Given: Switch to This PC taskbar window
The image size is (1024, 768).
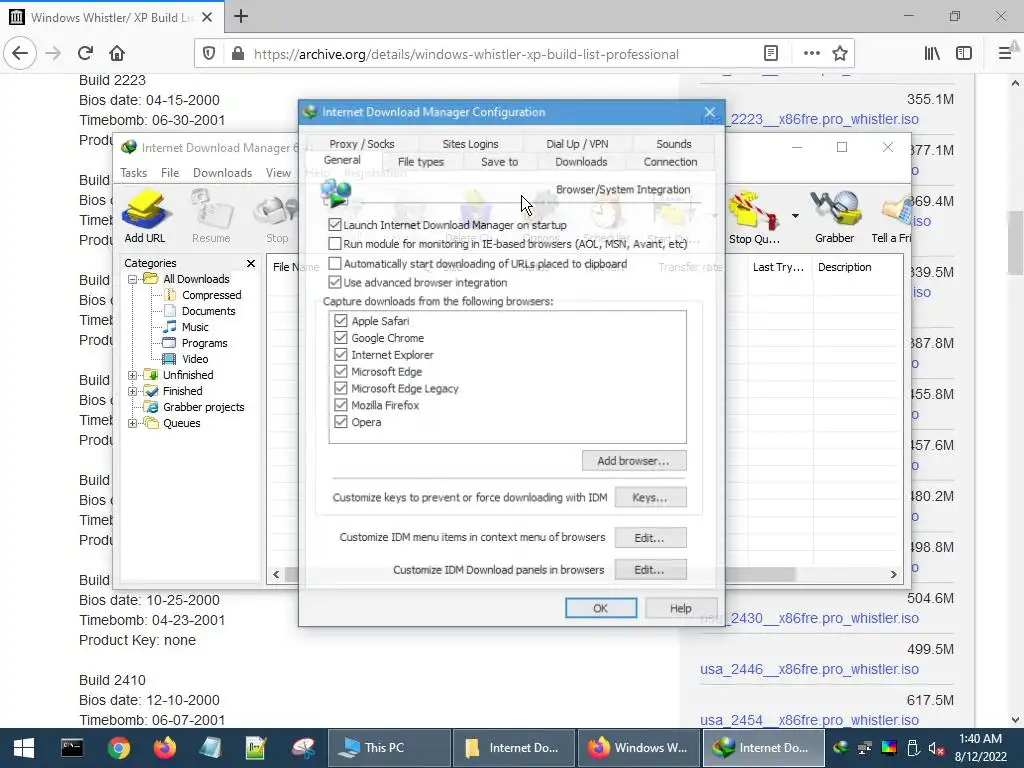Looking at the screenshot, I should (389, 748).
